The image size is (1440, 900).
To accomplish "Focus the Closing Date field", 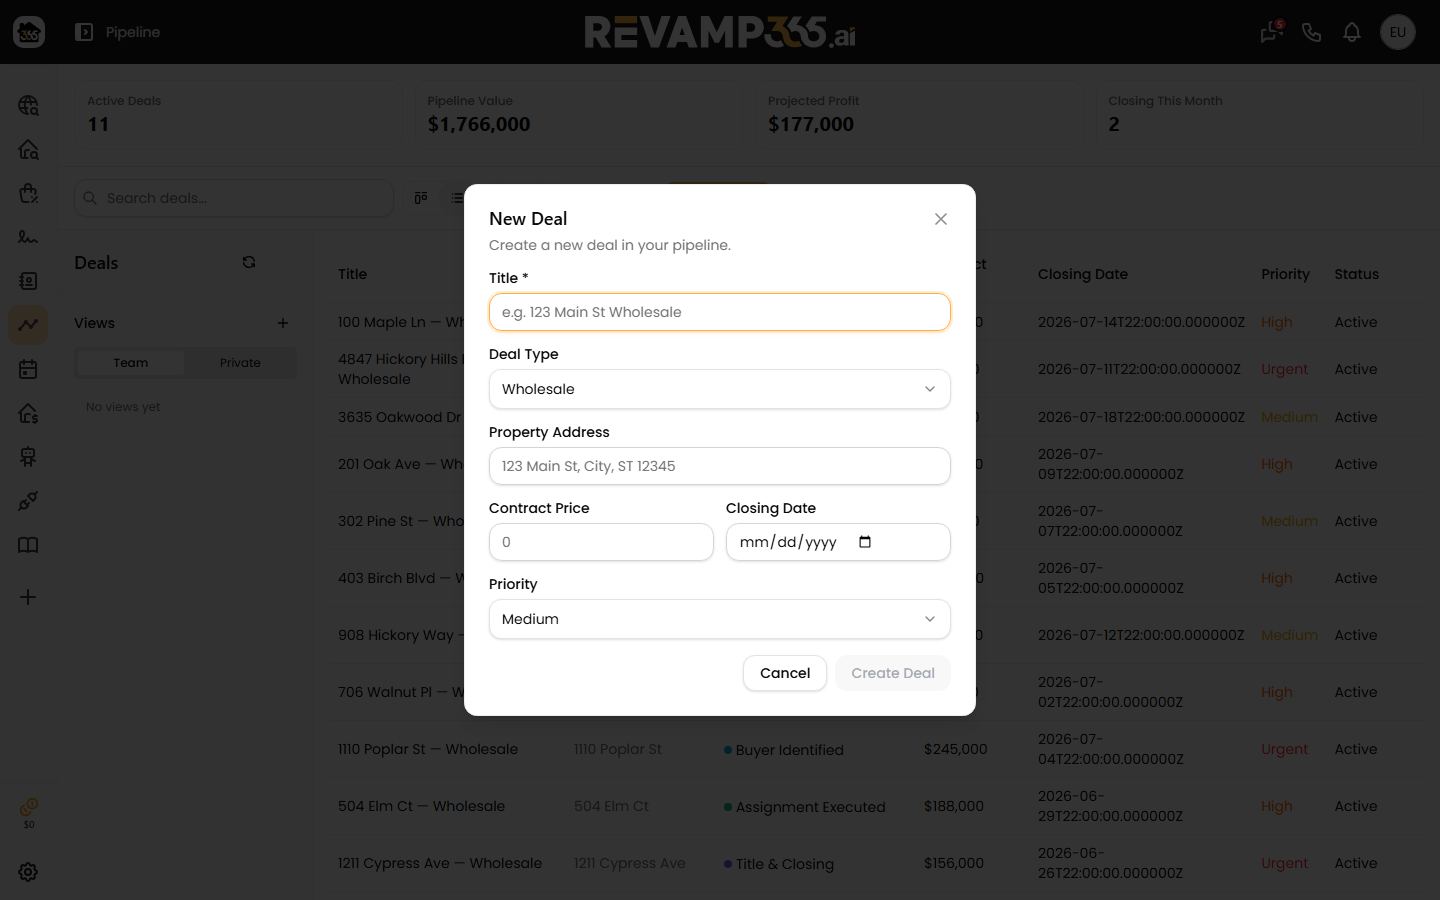I will [838, 542].
